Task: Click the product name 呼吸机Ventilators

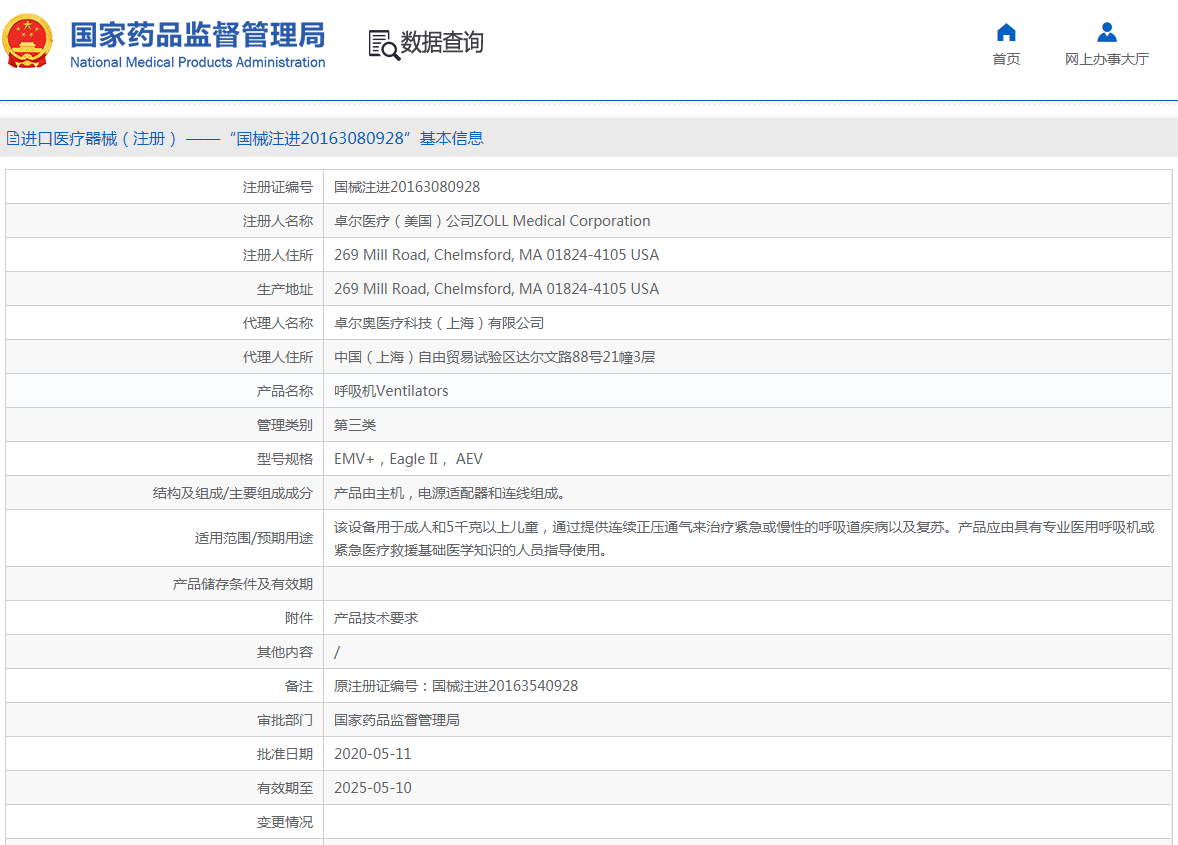Action: tap(391, 391)
